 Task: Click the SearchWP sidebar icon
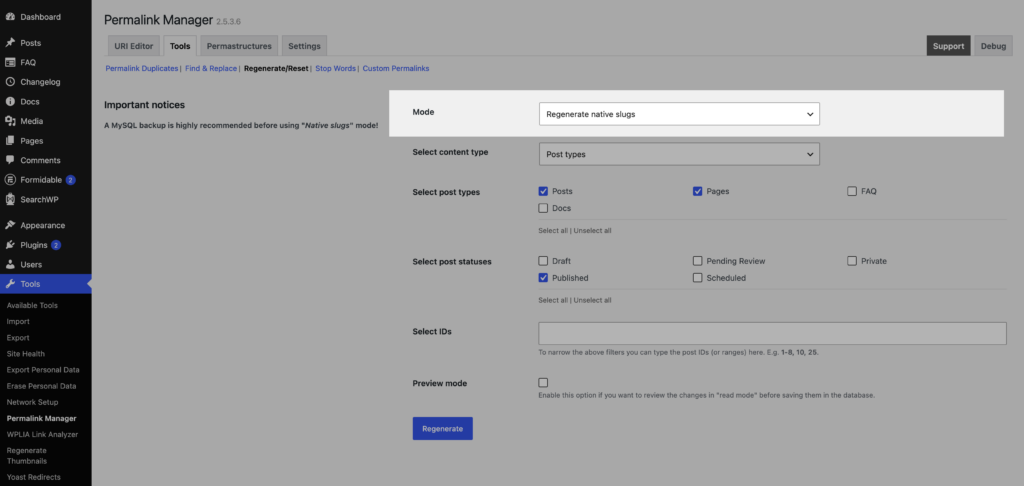[x=10, y=199]
